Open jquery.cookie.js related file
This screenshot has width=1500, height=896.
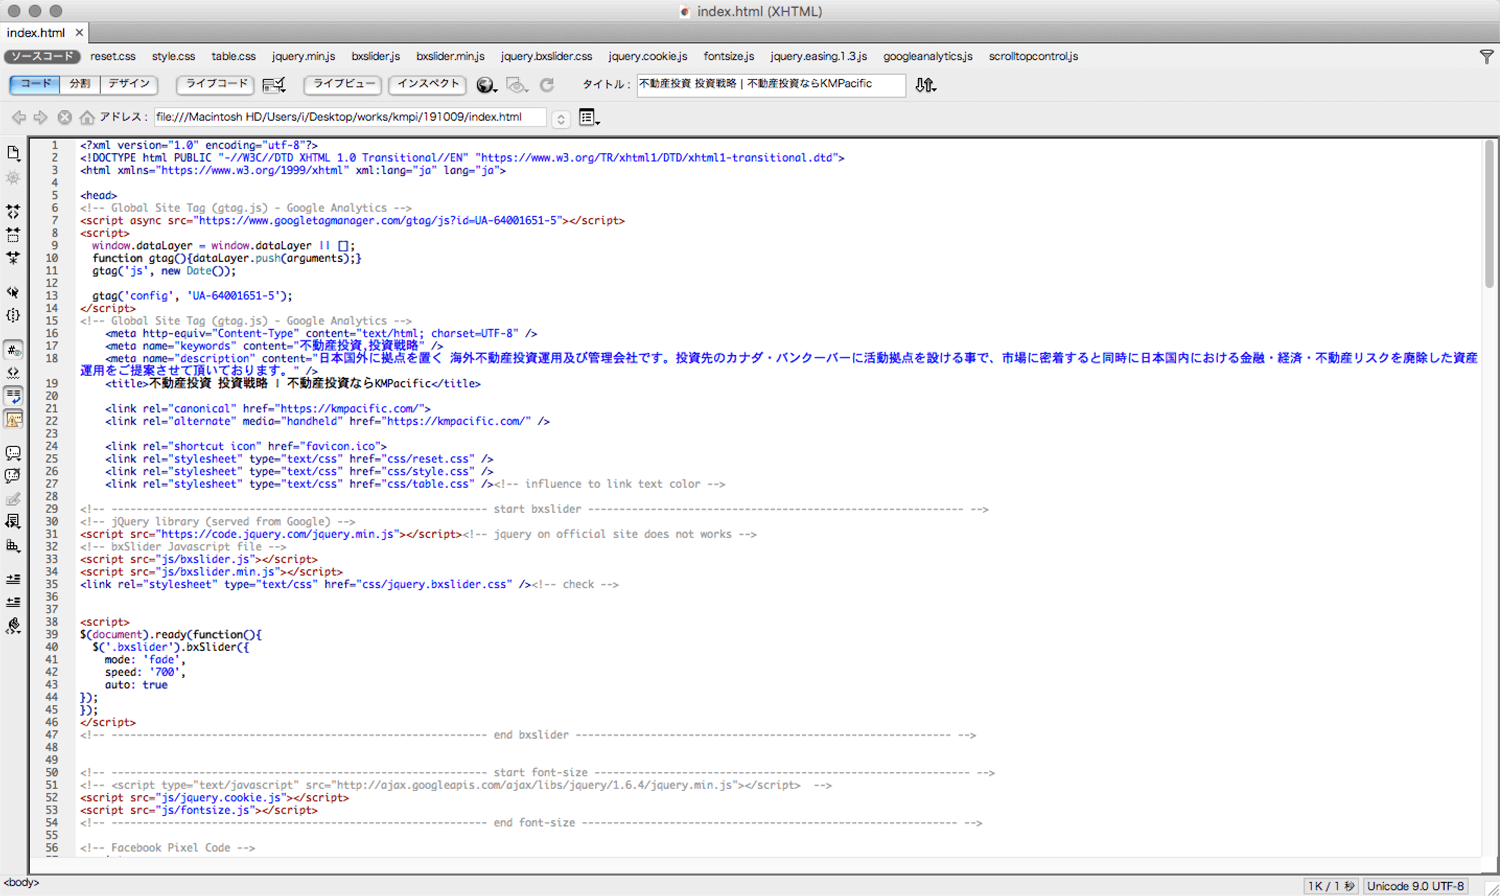tap(647, 57)
